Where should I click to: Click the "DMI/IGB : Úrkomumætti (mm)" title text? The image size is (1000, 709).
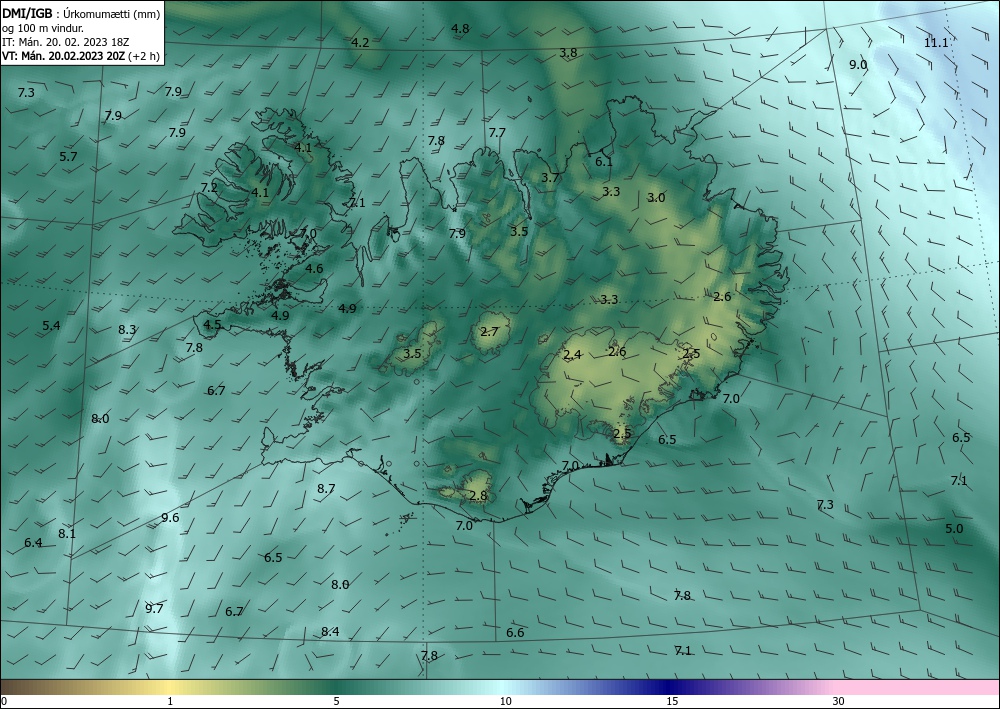tap(81, 14)
